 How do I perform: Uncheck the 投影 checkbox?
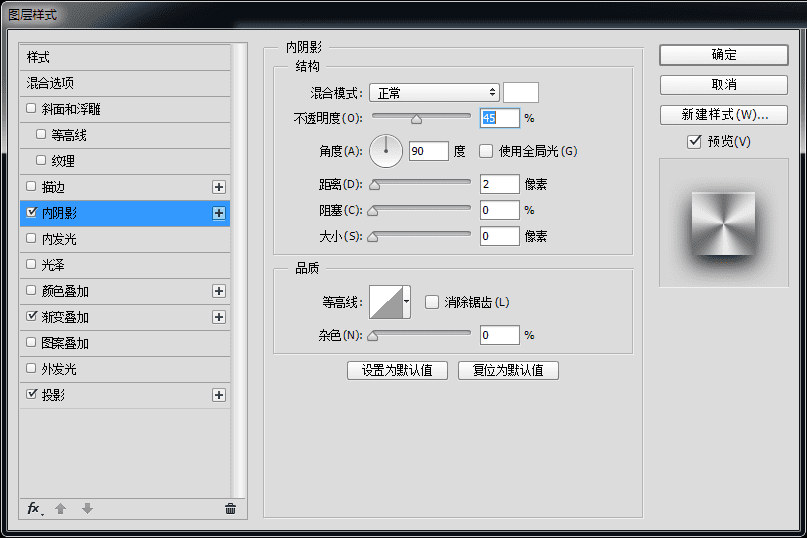pyautogui.click(x=31, y=394)
